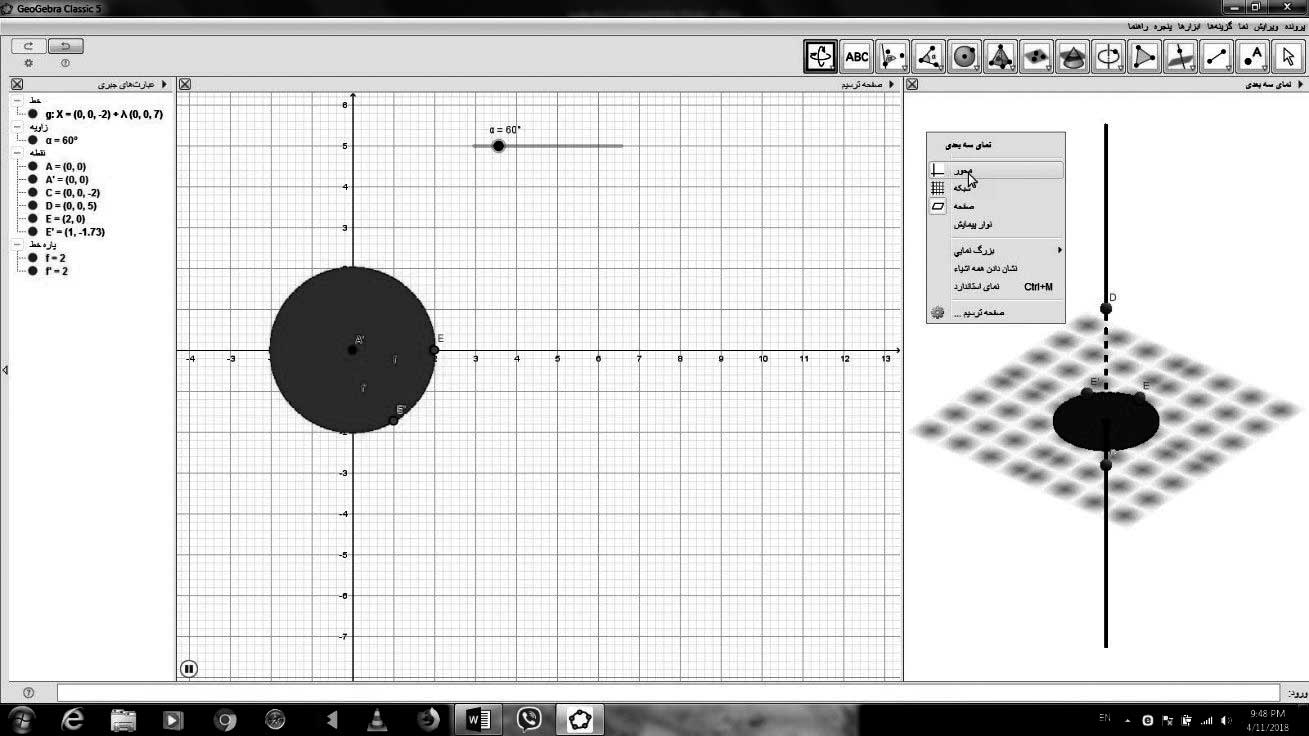Select the Rotate 3D view tool

pyautogui.click(x=821, y=57)
